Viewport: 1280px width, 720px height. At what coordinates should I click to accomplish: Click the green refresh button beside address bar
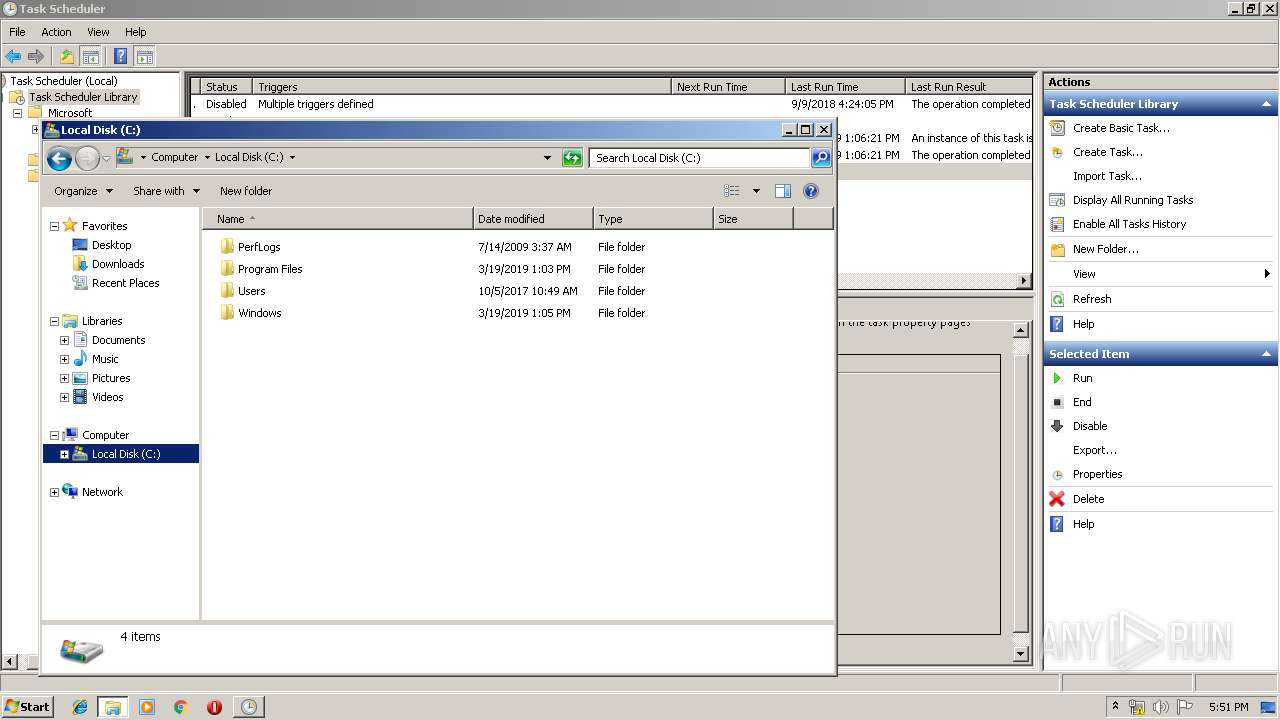coord(572,158)
